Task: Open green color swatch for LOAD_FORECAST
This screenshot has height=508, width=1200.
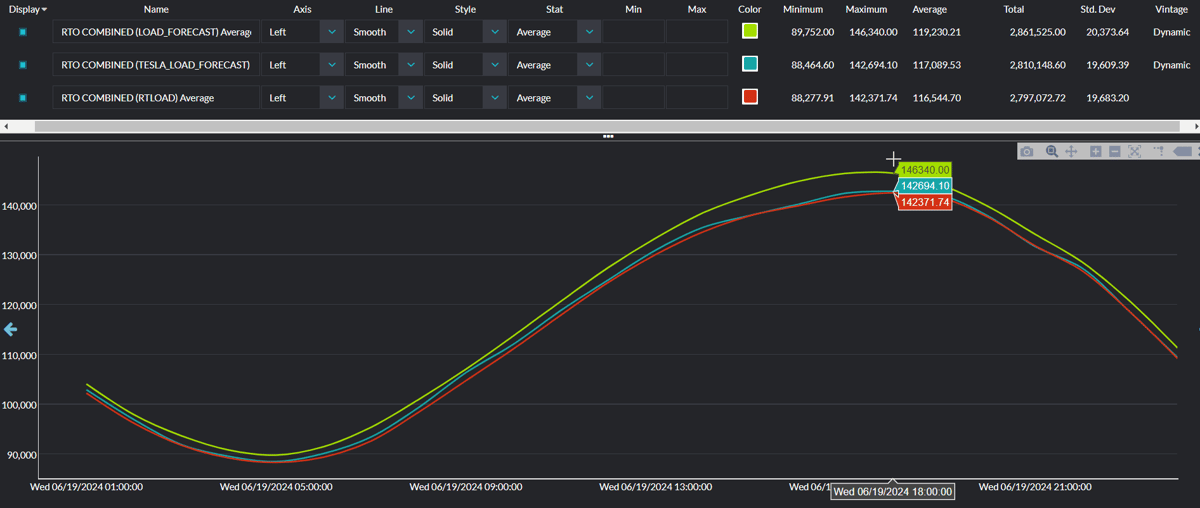Action: [x=750, y=31]
